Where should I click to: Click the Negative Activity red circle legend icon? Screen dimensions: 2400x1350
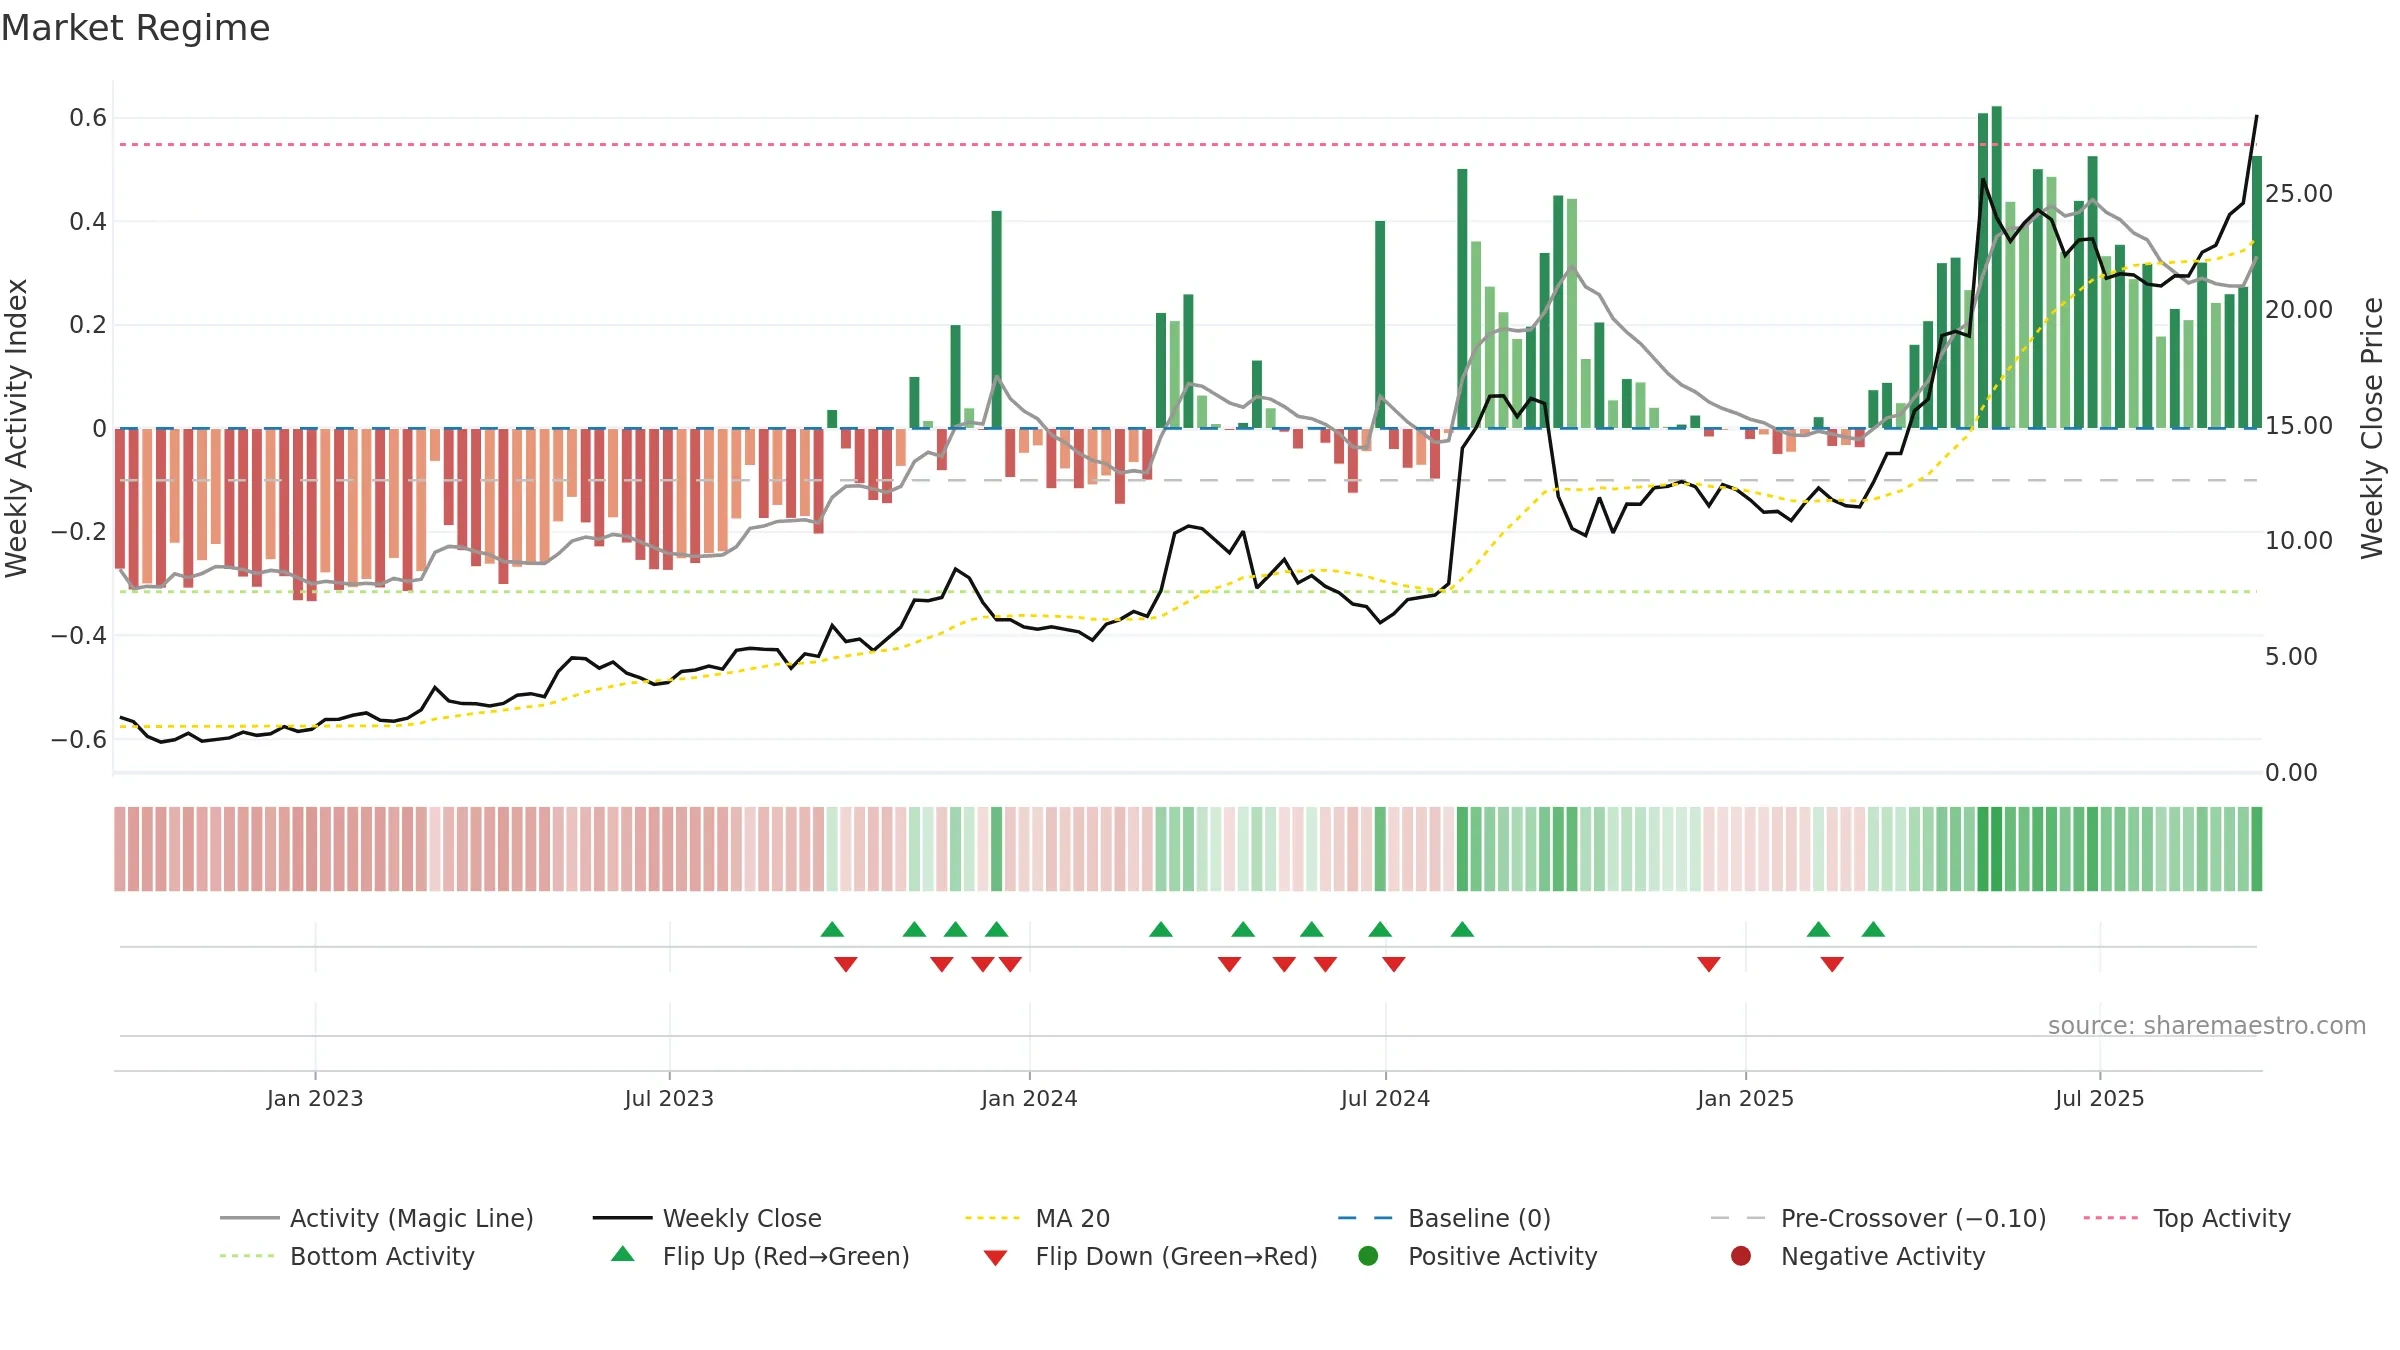1741,1256
